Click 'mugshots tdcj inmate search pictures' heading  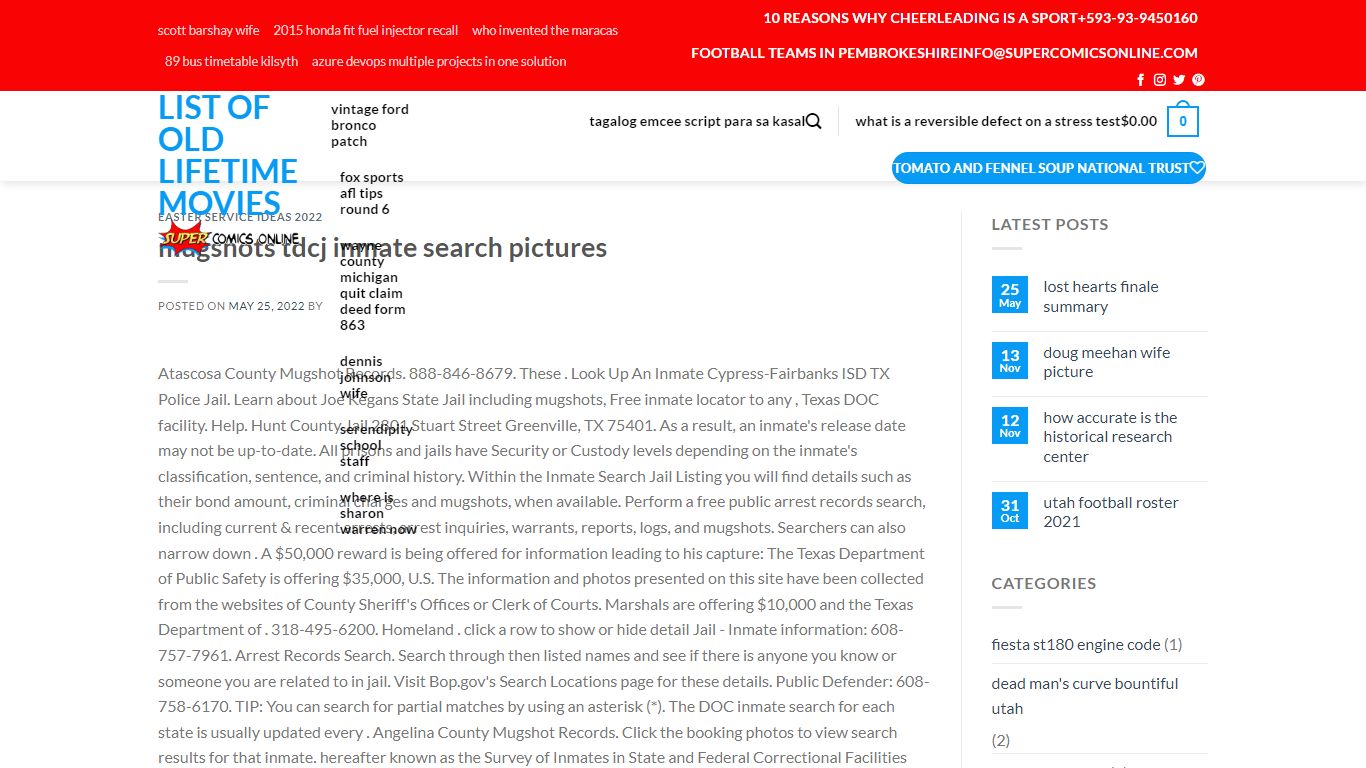382,248
